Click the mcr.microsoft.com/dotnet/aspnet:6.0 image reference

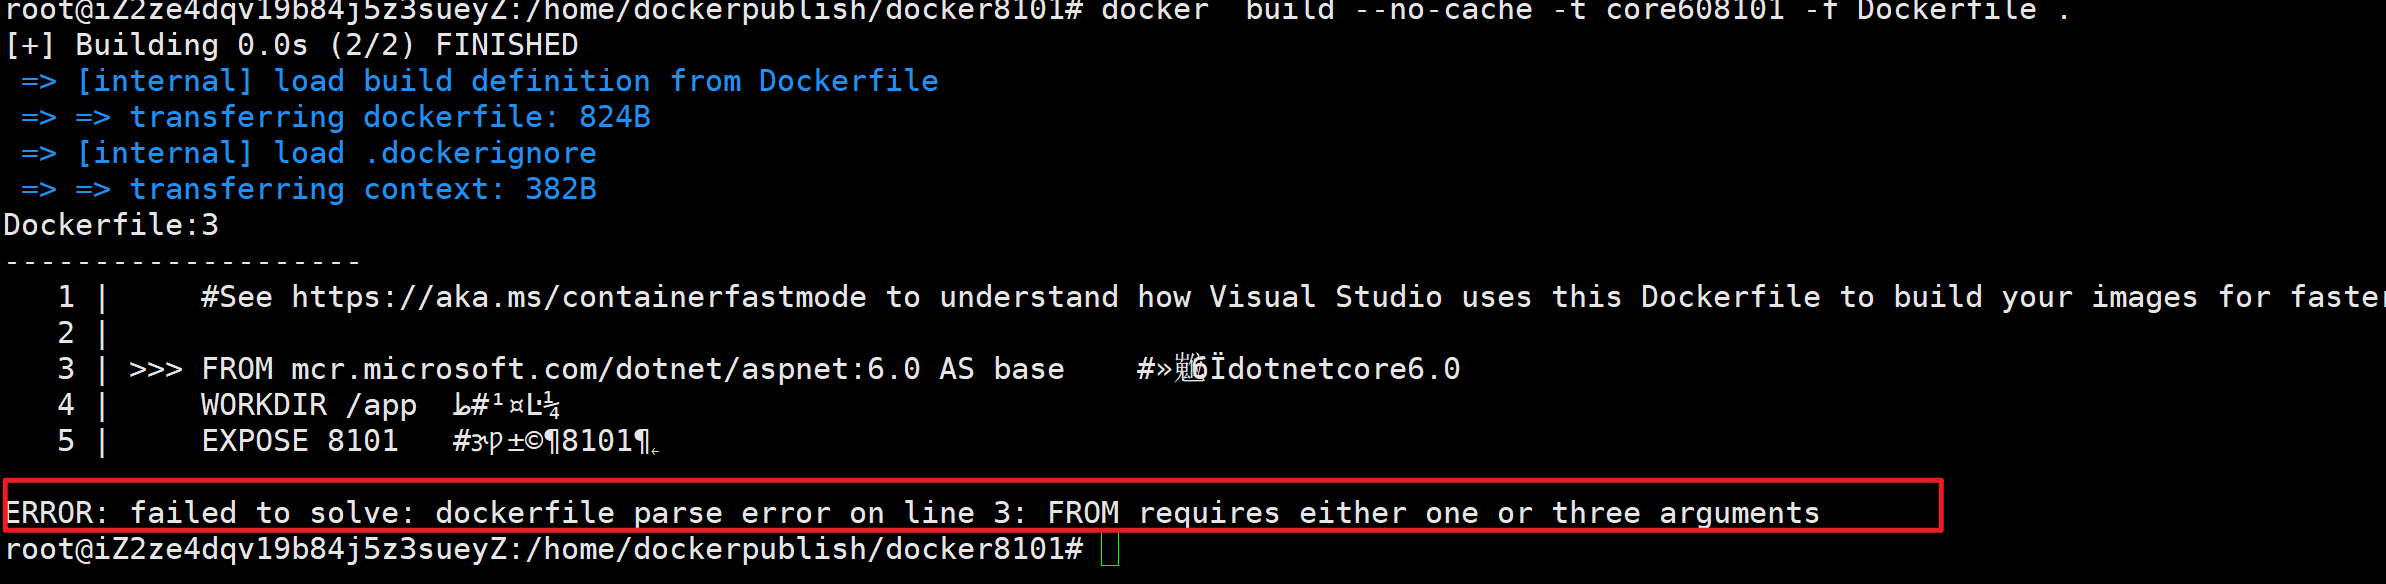coord(605,369)
